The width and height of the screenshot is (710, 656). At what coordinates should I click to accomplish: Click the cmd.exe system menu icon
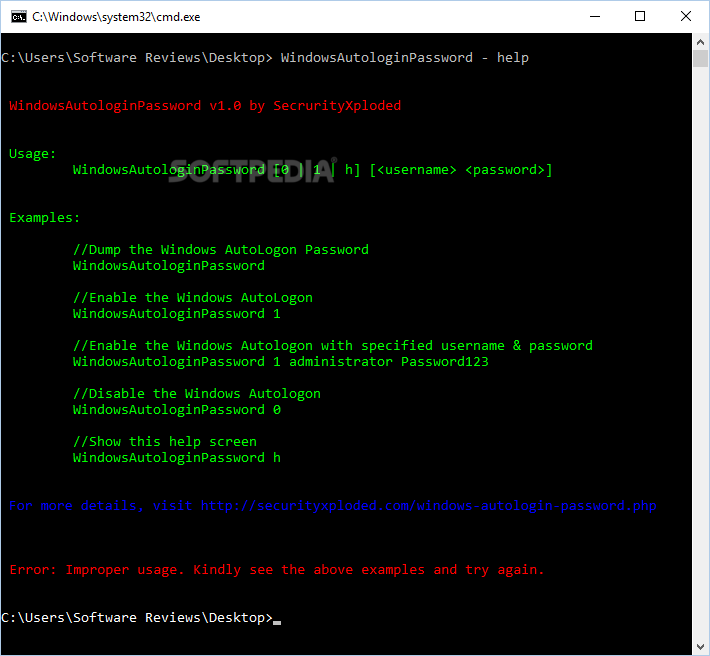19,17
